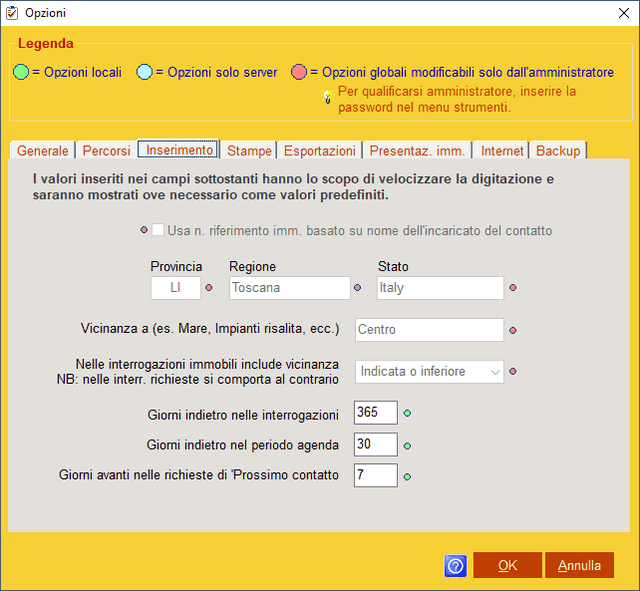This screenshot has width=640, height=591.
Task: Click green dot next to 365 days field
Action: point(407,413)
